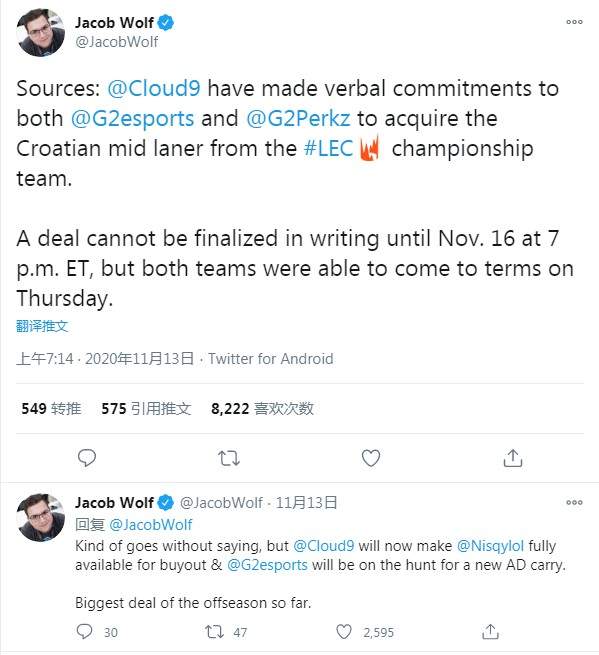Open Jacob Wolf's profile picture at top
The height and width of the screenshot is (655, 599).
pos(41,32)
